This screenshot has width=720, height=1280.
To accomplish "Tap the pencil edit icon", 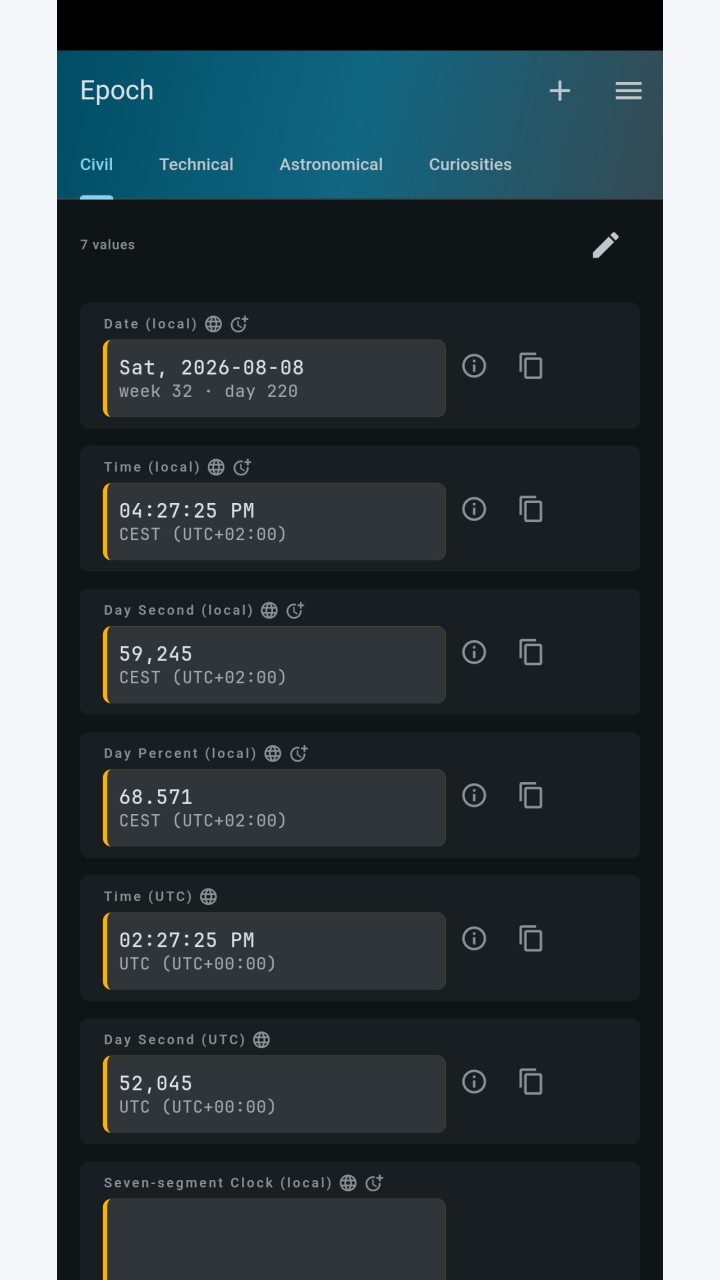I will 606,245.
